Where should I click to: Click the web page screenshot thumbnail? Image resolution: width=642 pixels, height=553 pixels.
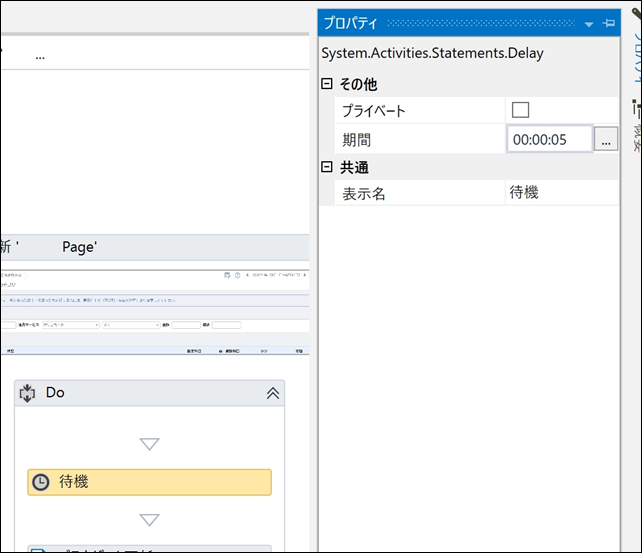click(x=155, y=312)
